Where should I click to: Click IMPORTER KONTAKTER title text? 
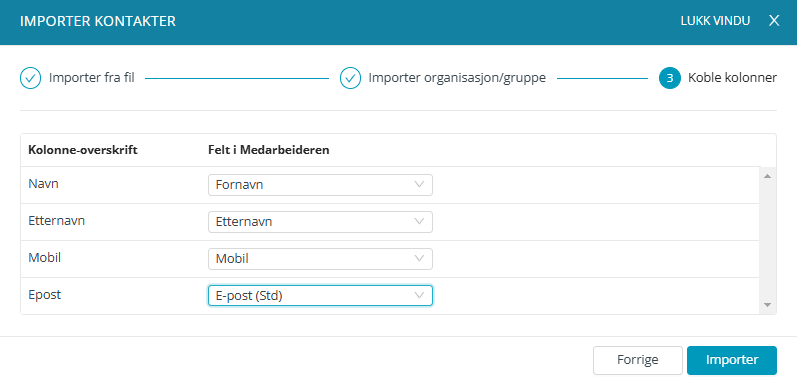coord(98,21)
